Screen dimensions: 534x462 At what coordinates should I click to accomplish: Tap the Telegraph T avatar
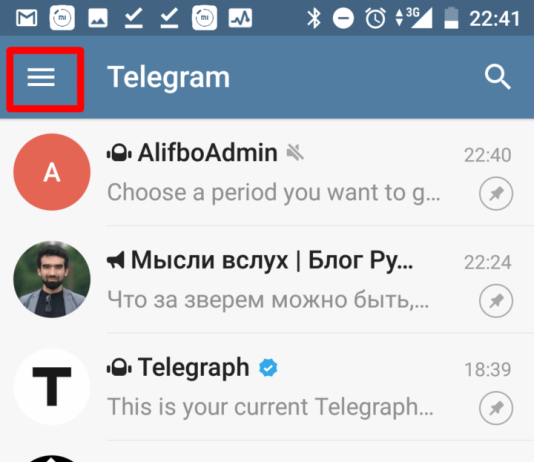tap(52, 386)
